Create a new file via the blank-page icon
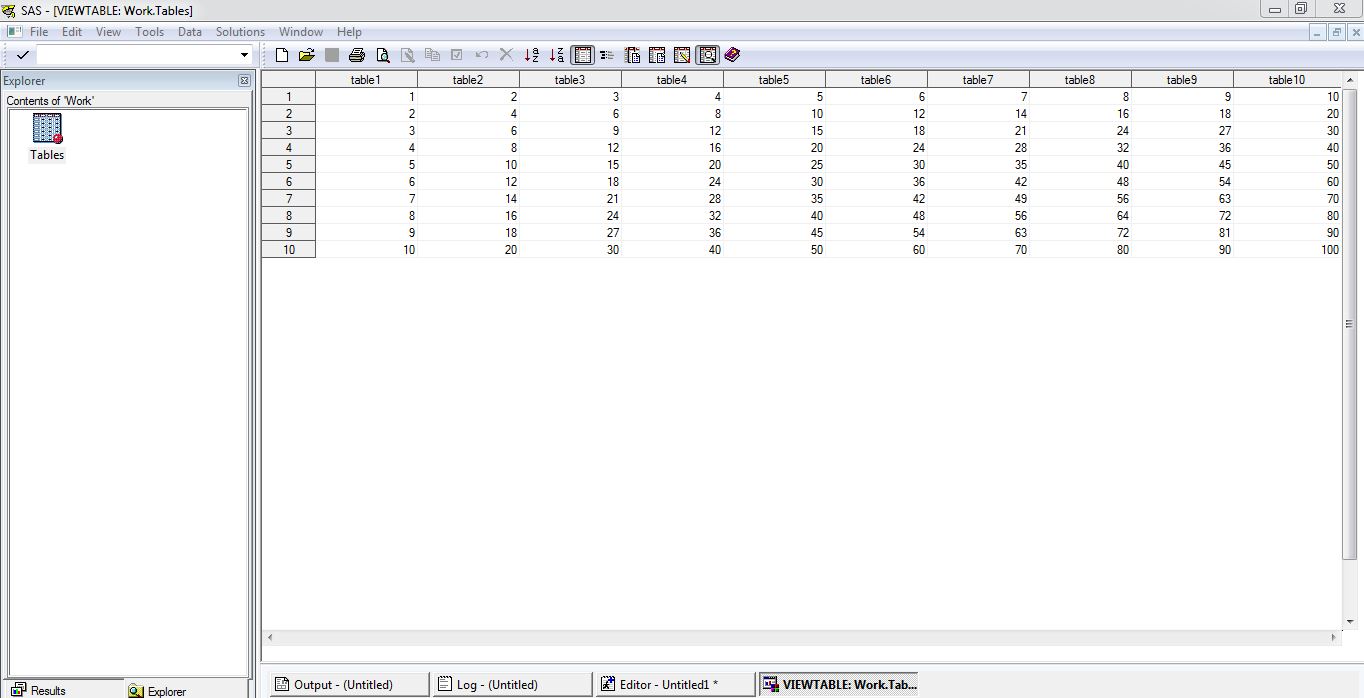 (x=281, y=55)
